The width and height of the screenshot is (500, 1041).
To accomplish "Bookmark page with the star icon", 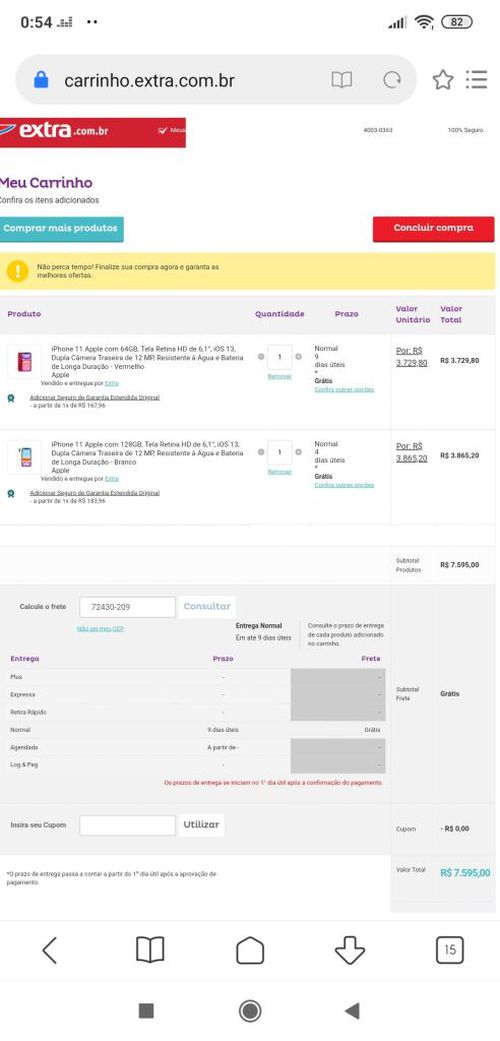I will (x=443, y=80).
